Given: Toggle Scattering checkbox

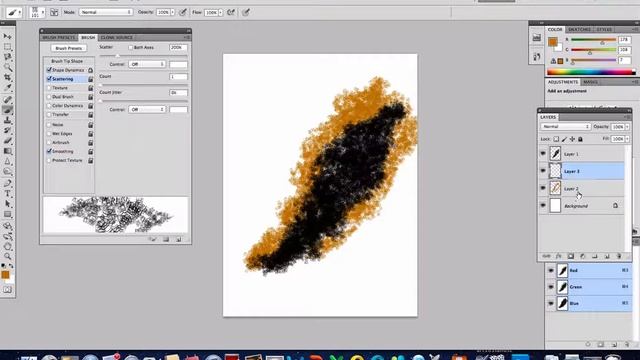Looking at the screenshot, I should click(x=49, y=79).
